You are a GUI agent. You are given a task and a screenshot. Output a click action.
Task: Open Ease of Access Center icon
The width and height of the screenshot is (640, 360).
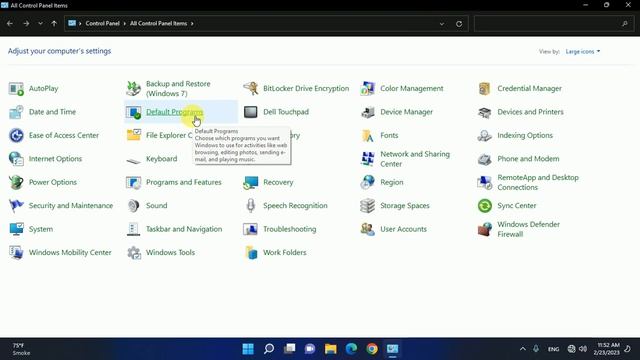tap(16, 135)
